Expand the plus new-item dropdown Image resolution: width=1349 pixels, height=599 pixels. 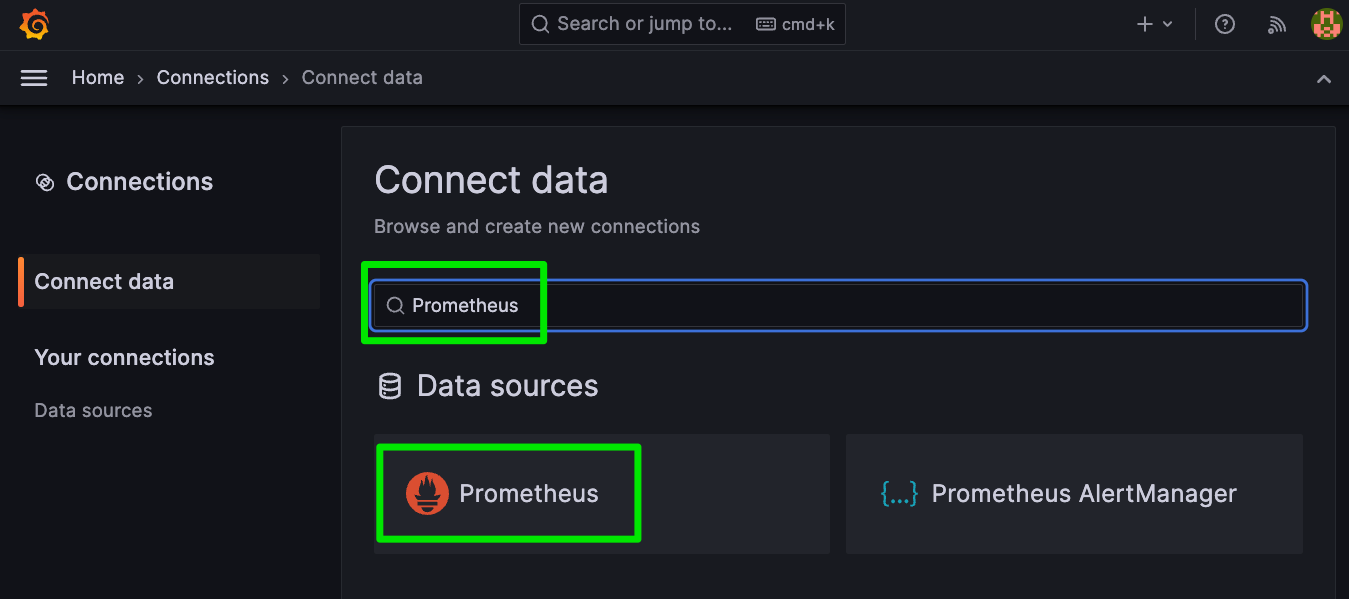point(1155,24)
